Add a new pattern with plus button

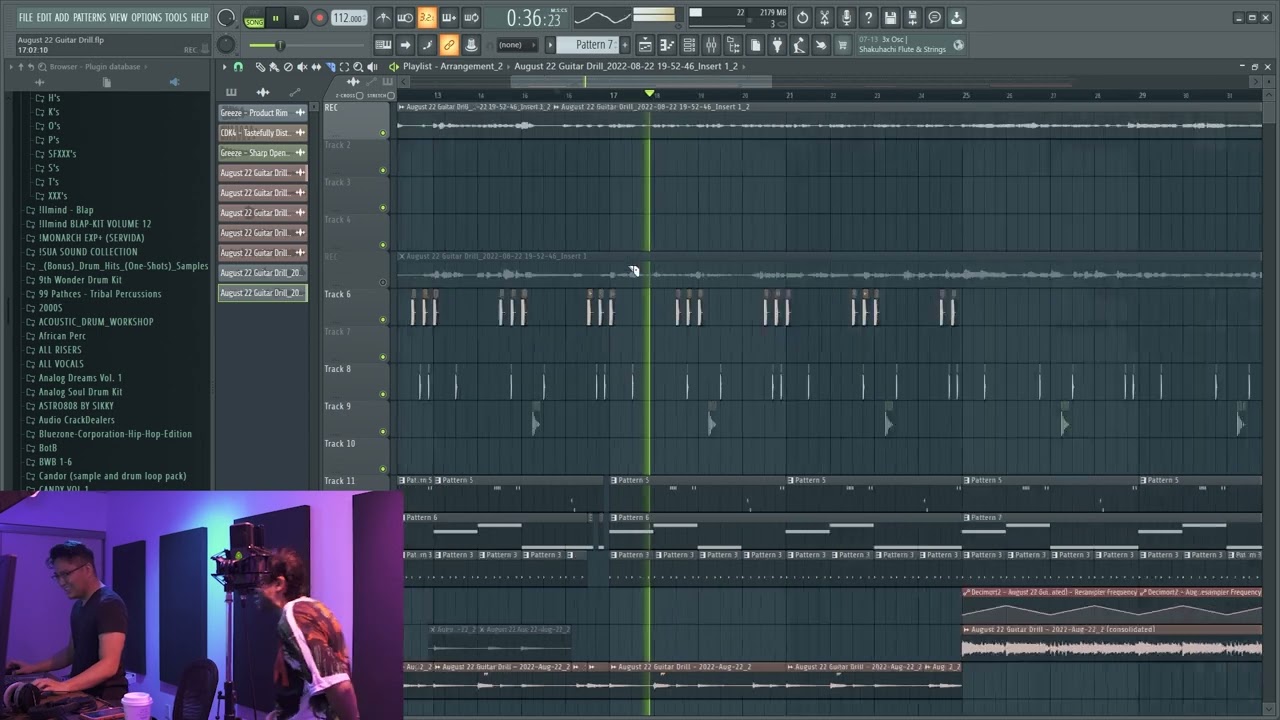point(626,45)
